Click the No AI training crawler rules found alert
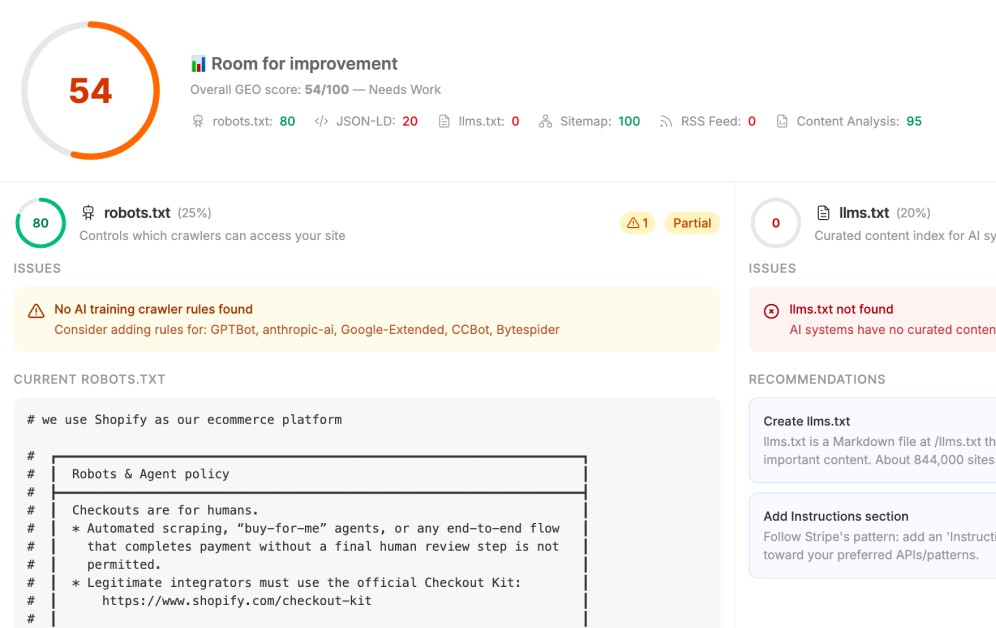 point(367,319)
